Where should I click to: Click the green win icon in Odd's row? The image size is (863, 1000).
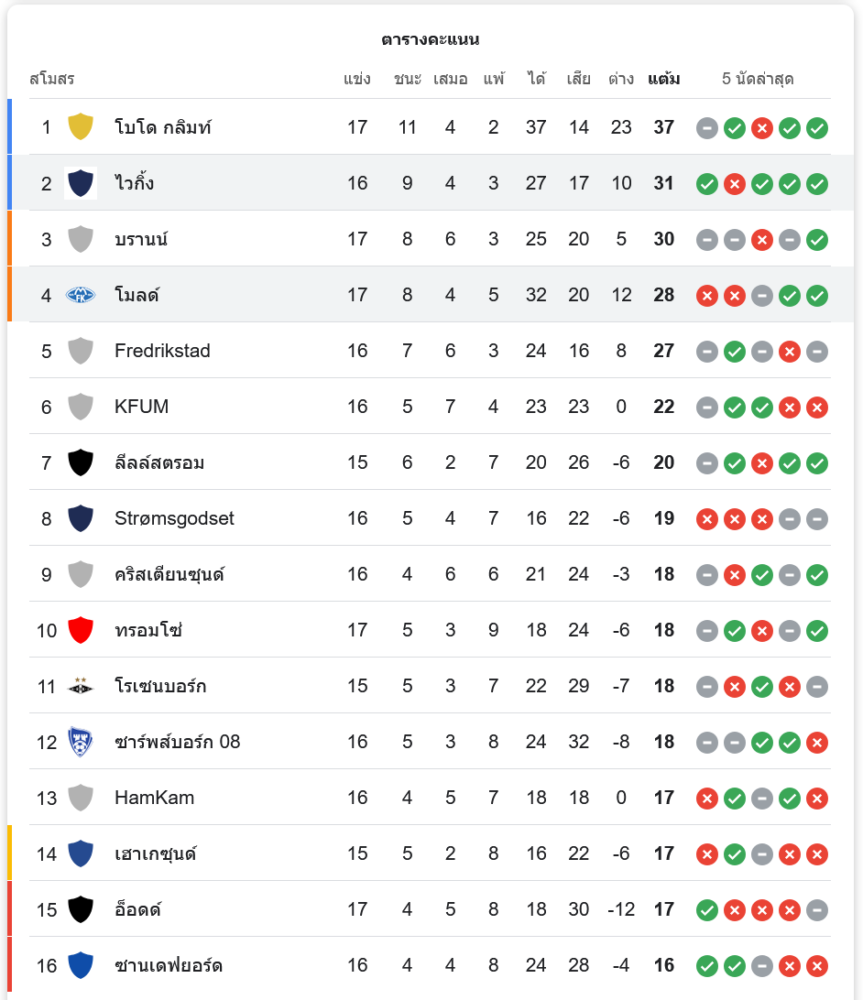click(x=707, y=910)
